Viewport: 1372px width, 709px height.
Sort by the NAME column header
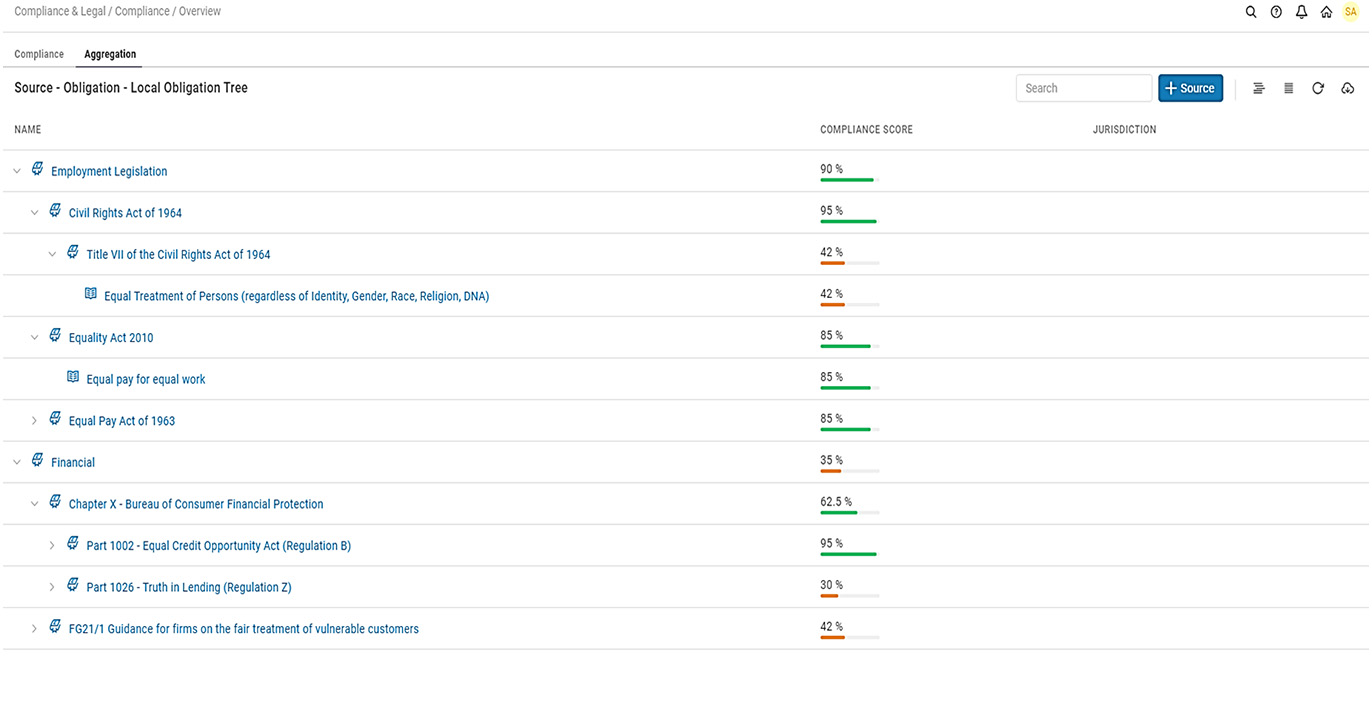[28, 130]
